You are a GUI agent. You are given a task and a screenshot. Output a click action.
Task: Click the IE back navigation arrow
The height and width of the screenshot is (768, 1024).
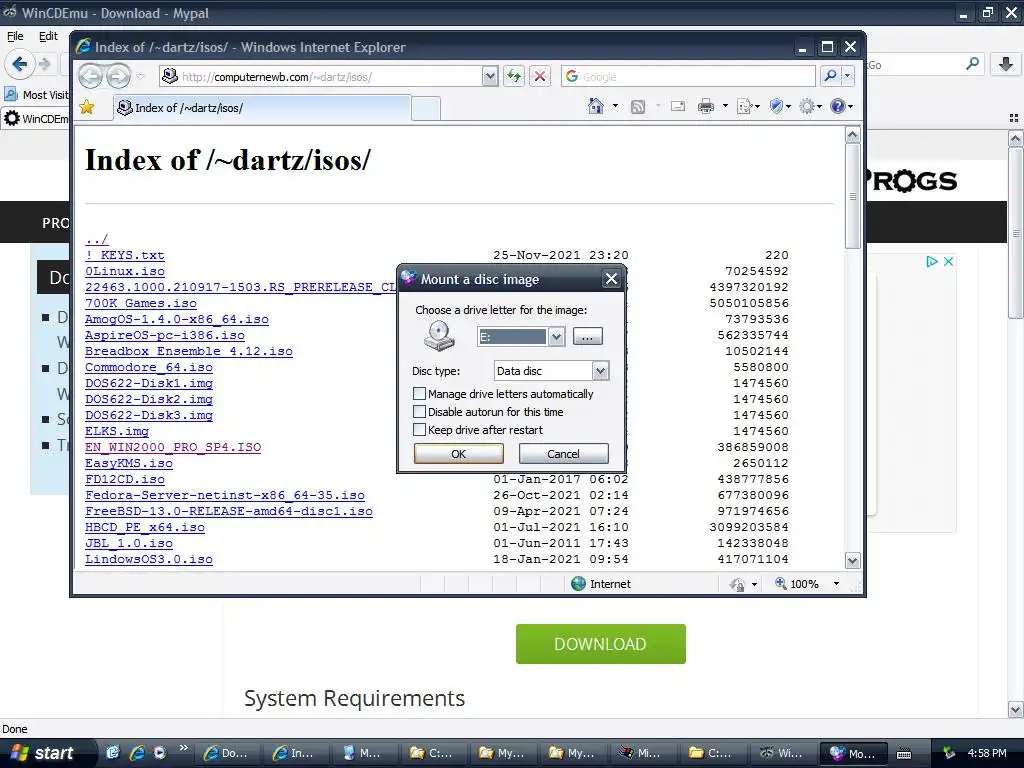coord(90,76)
